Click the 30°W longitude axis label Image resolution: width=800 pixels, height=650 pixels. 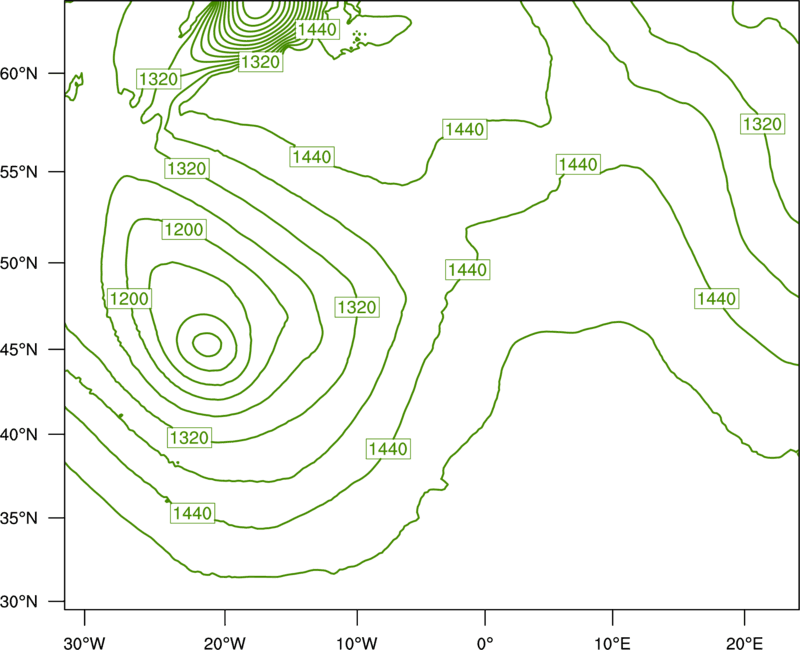[x=85, y=643]
